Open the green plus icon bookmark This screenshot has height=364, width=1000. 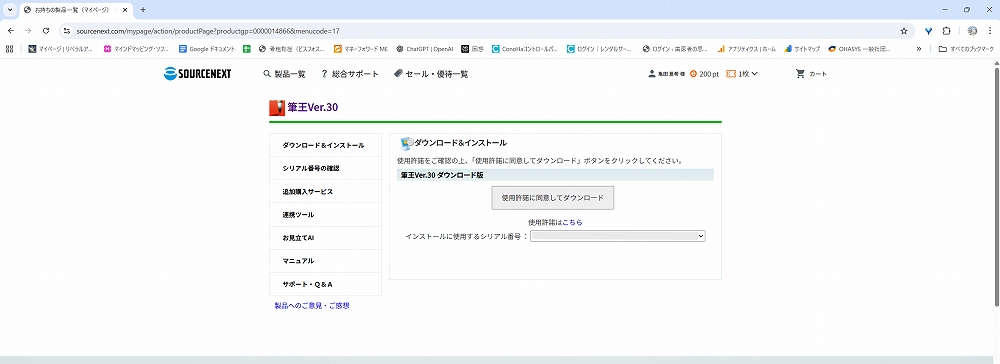247,48
